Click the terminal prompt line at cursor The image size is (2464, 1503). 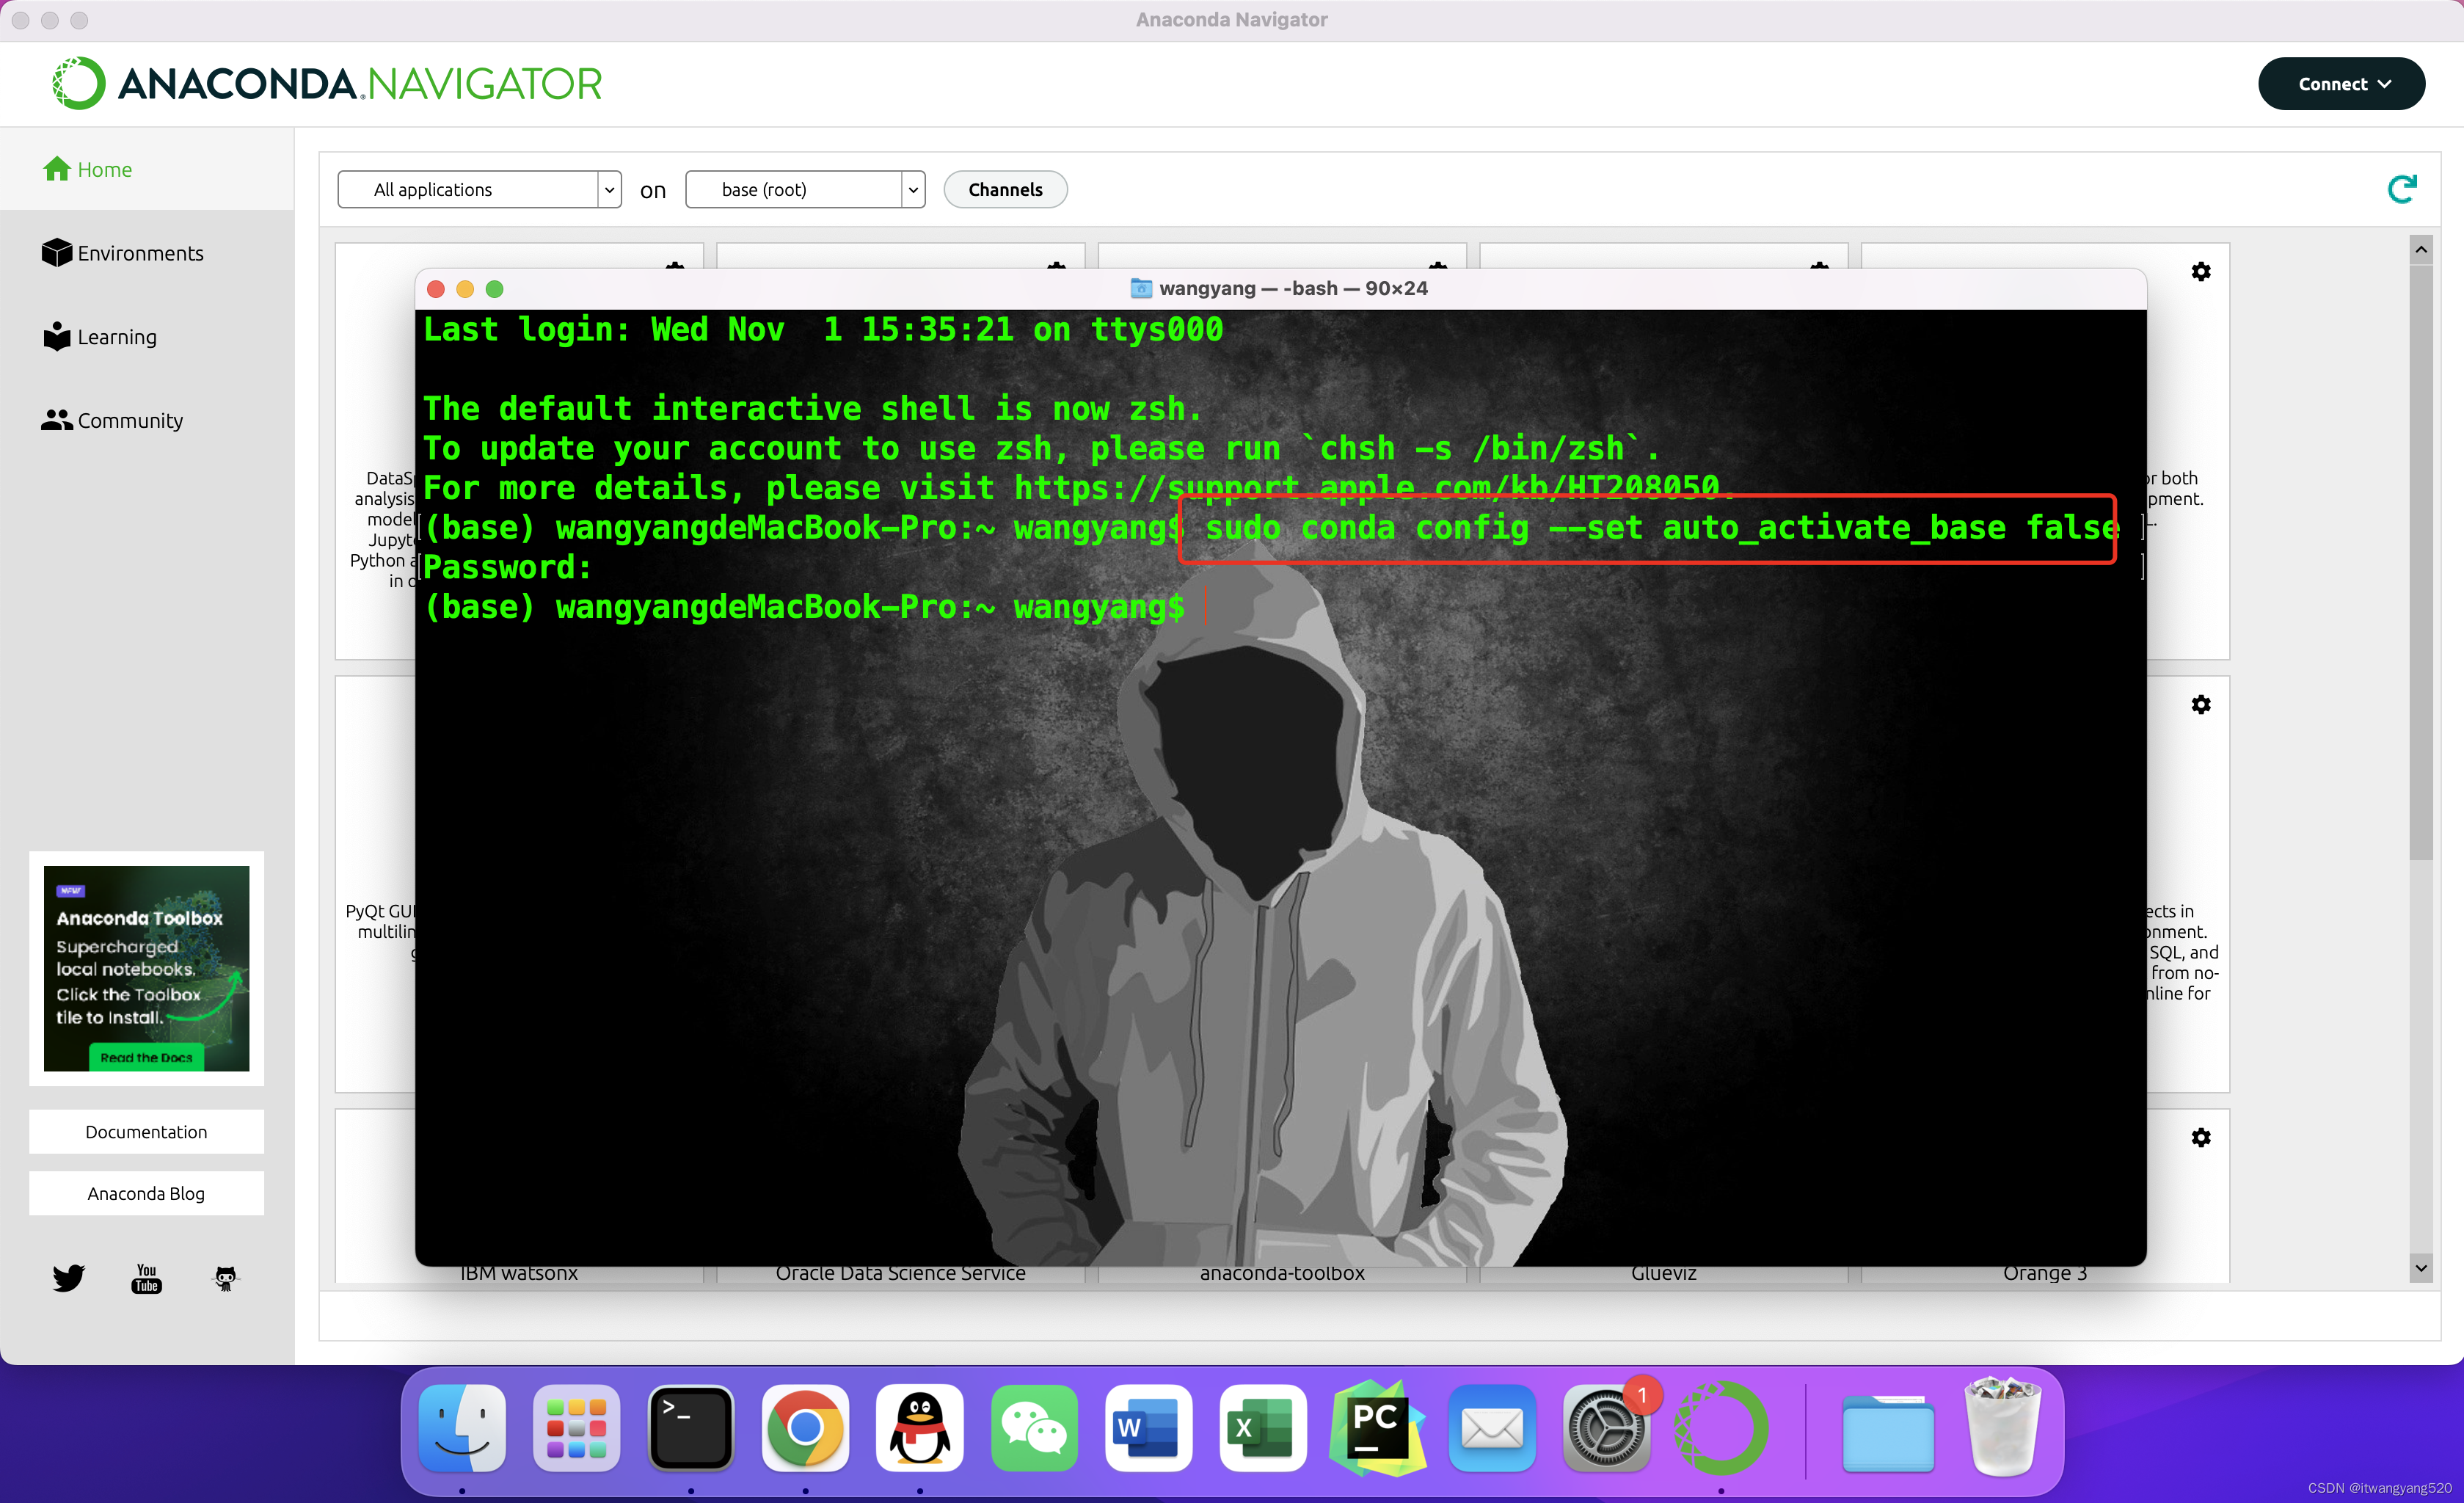[1207, 606]
